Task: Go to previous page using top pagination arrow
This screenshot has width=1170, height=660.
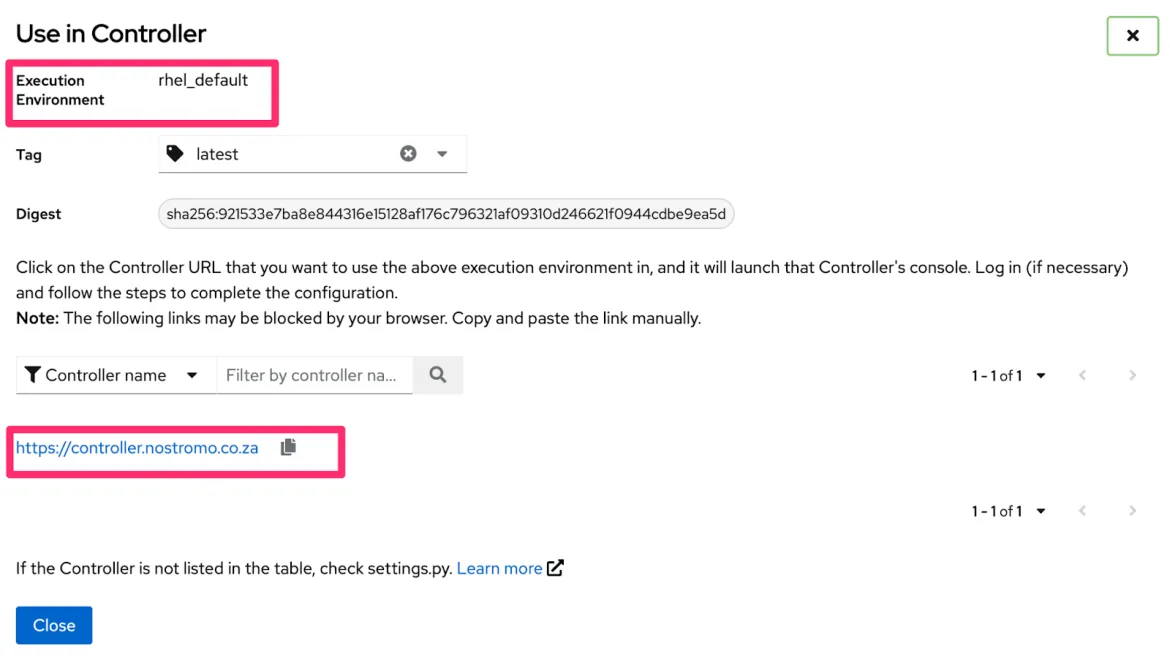Action: click(1082, 376)
